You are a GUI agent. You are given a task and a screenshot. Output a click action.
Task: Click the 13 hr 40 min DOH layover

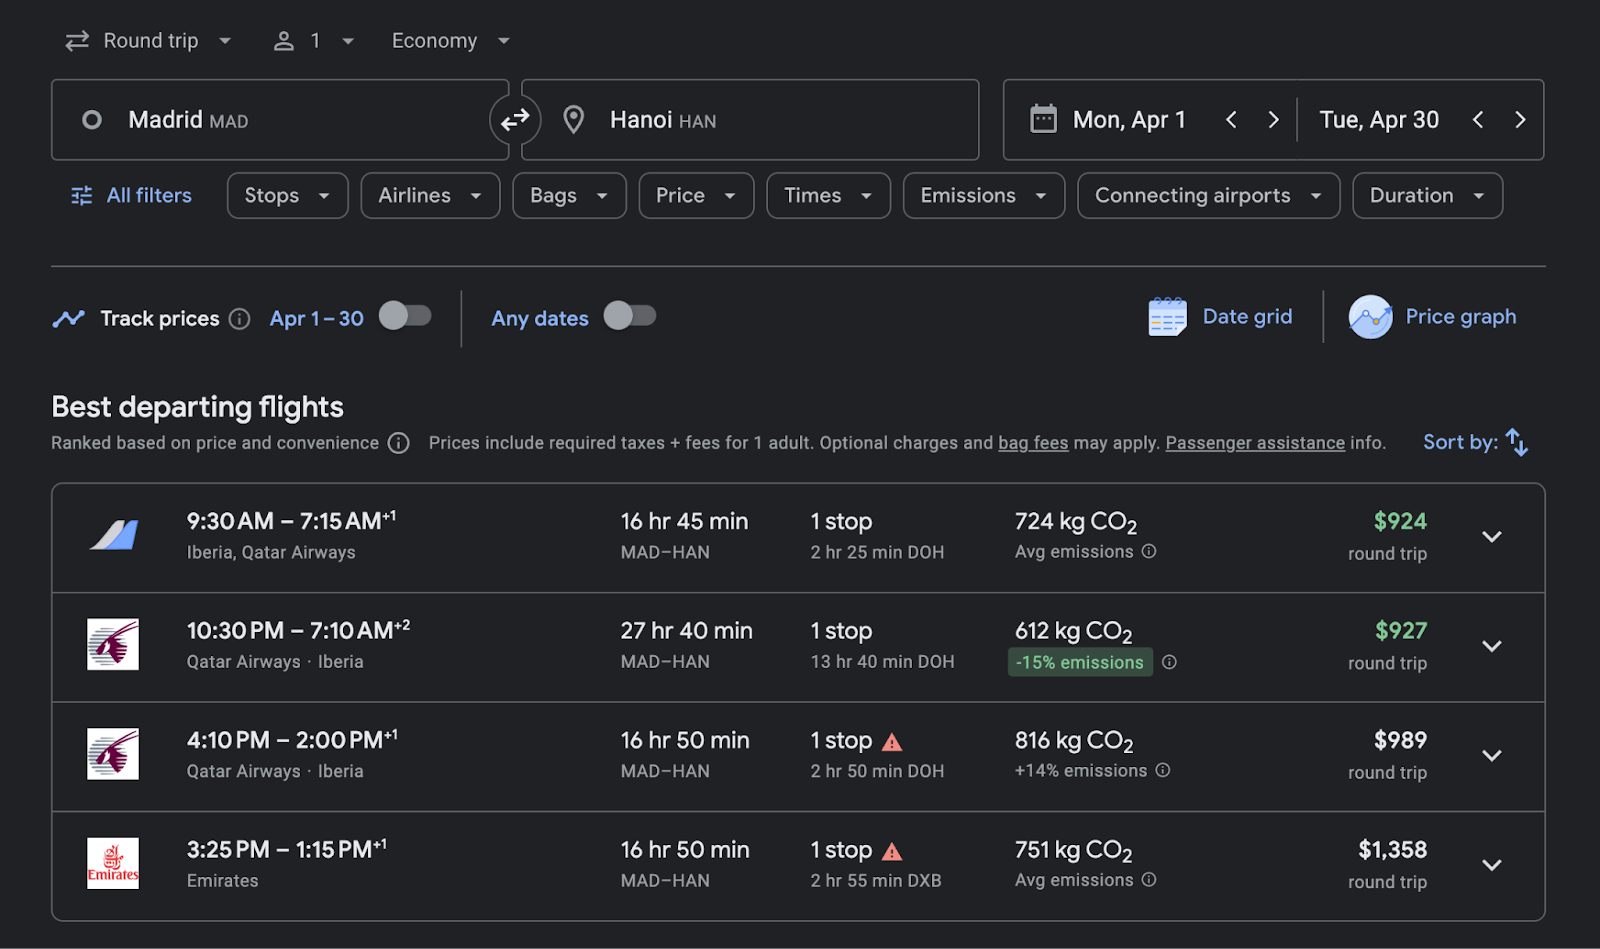click(883, 662)
